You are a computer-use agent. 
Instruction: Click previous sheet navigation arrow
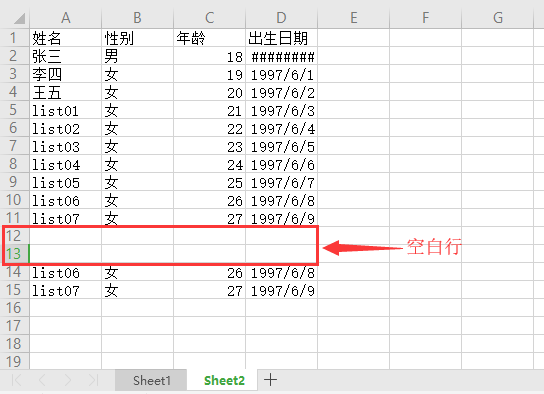click(42, 380)
